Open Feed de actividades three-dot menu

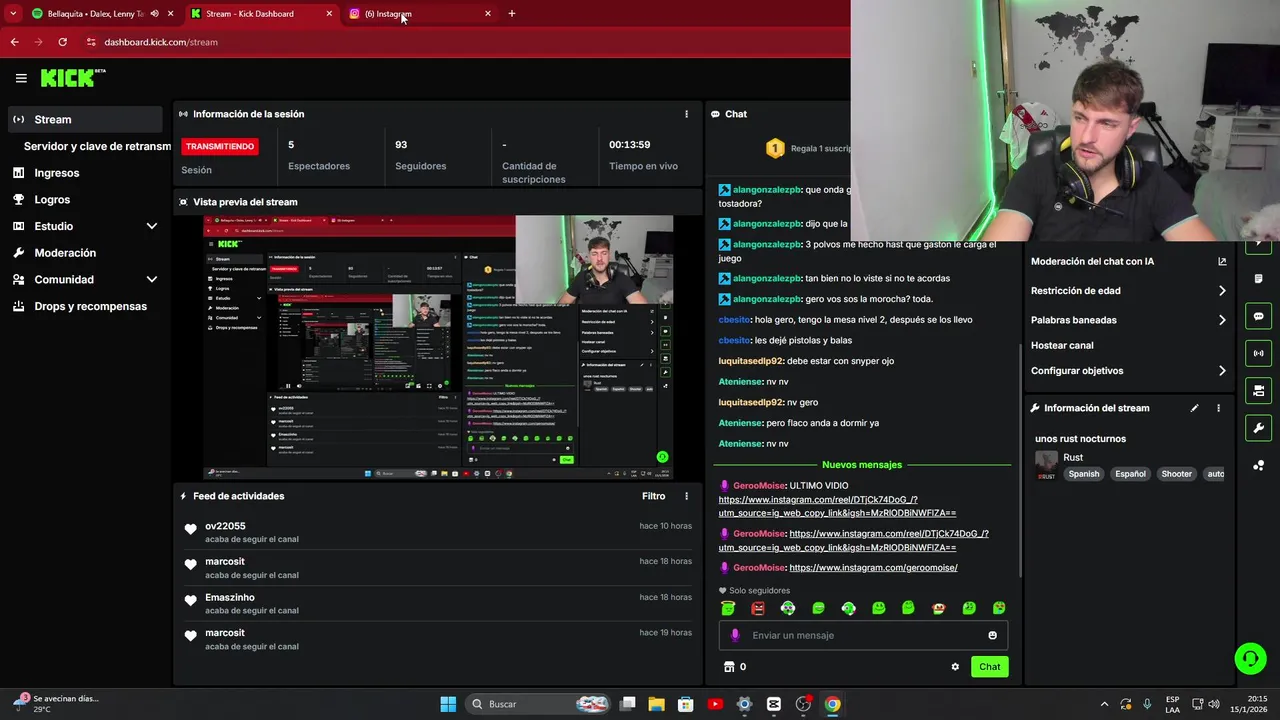tap(686, 496)
